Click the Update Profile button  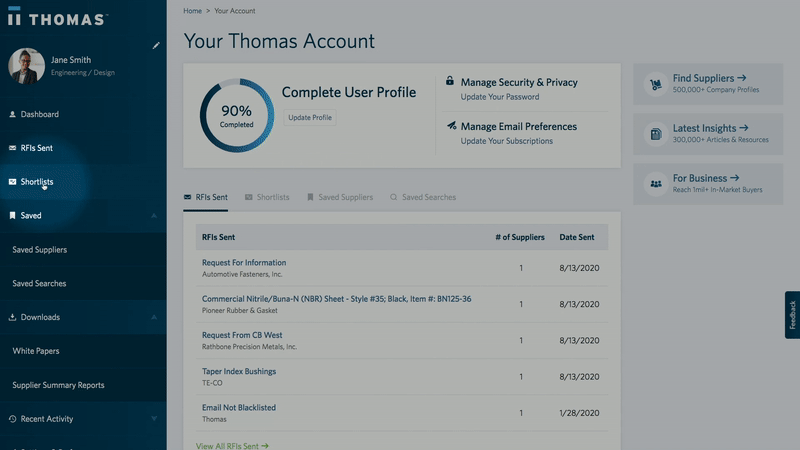310,118
